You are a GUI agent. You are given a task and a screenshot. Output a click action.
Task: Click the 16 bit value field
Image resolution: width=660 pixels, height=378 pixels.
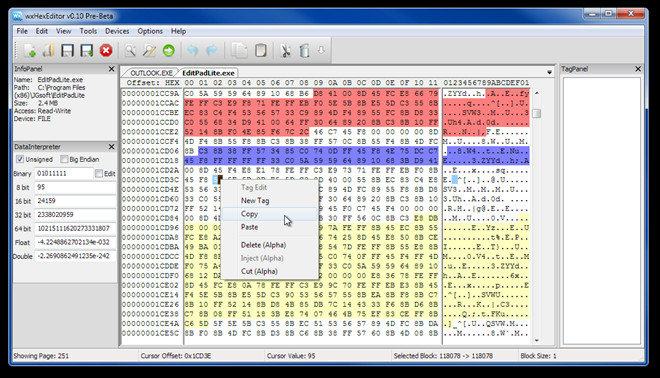pyautogui.click(x=75, y=201)
